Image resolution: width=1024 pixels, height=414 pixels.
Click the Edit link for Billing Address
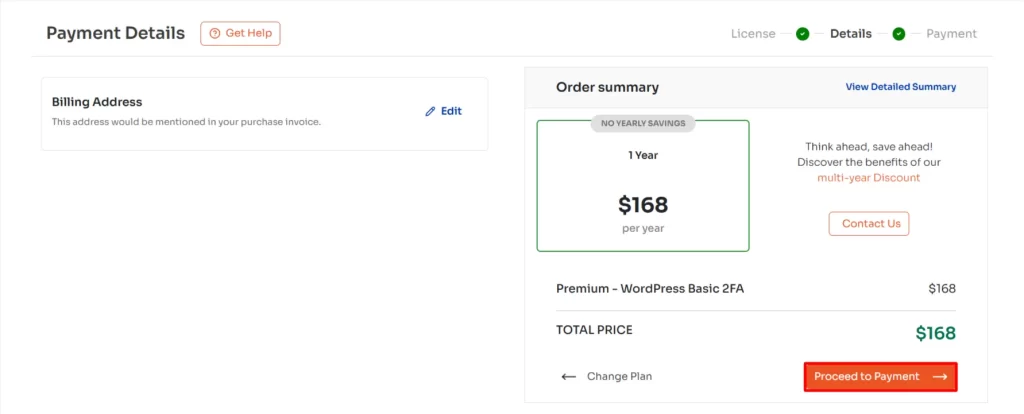pos(451,111)
